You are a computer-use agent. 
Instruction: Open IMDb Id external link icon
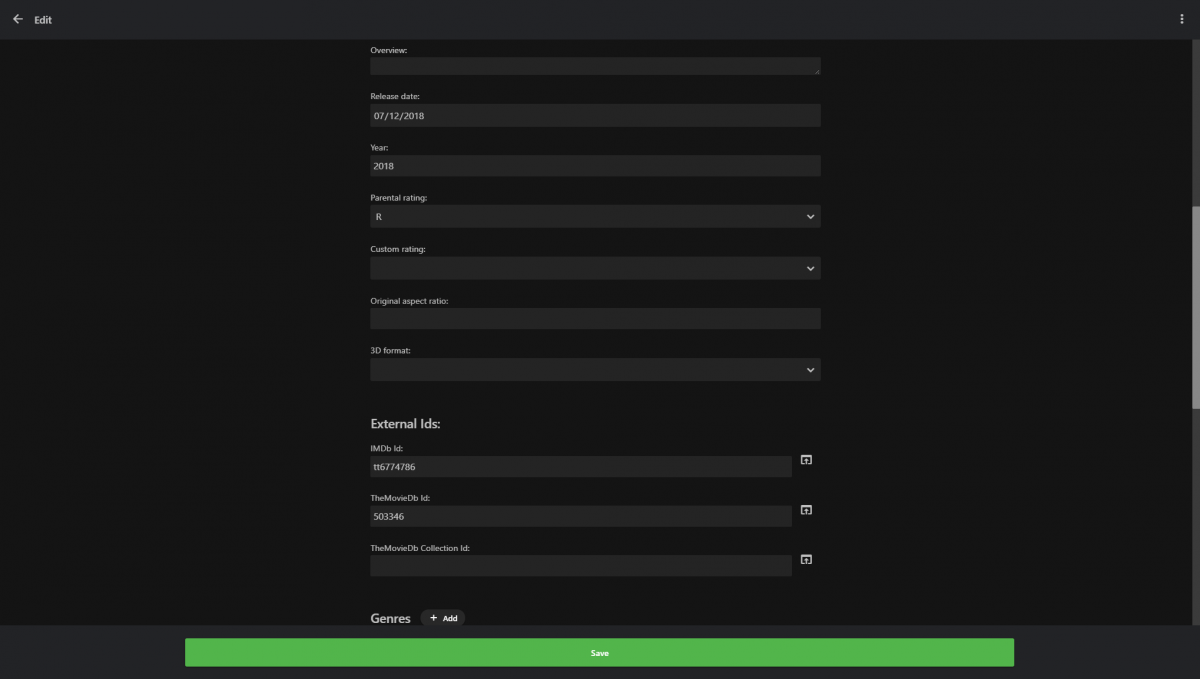[x=806, y=460]
